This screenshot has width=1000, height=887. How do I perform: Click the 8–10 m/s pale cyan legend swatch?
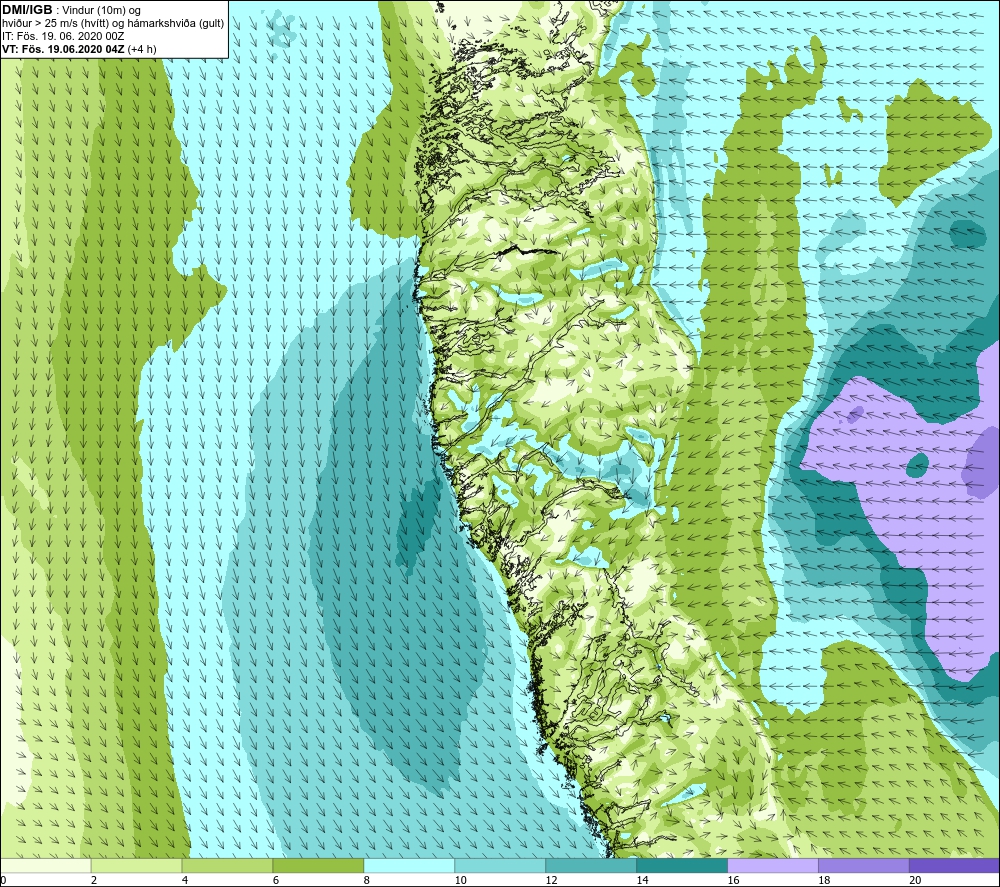(x=409, y=866)
